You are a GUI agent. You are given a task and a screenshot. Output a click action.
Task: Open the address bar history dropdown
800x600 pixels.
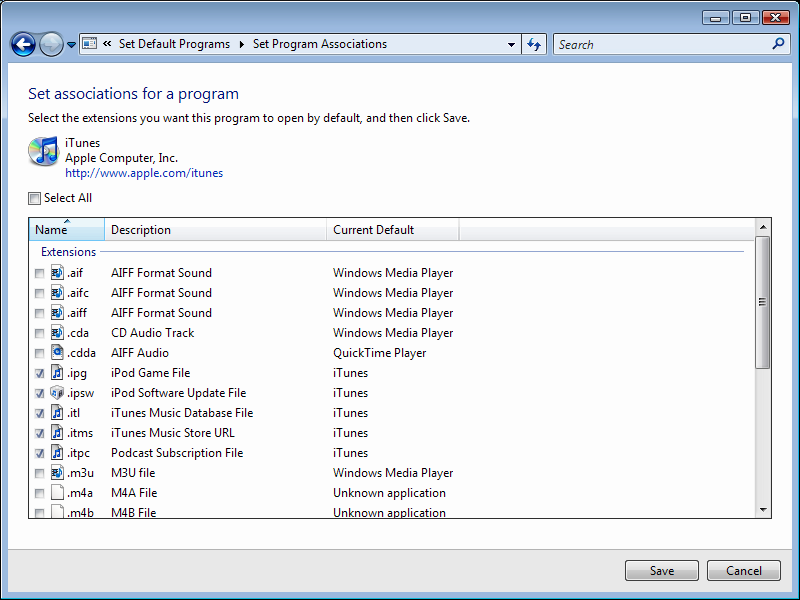512,44
